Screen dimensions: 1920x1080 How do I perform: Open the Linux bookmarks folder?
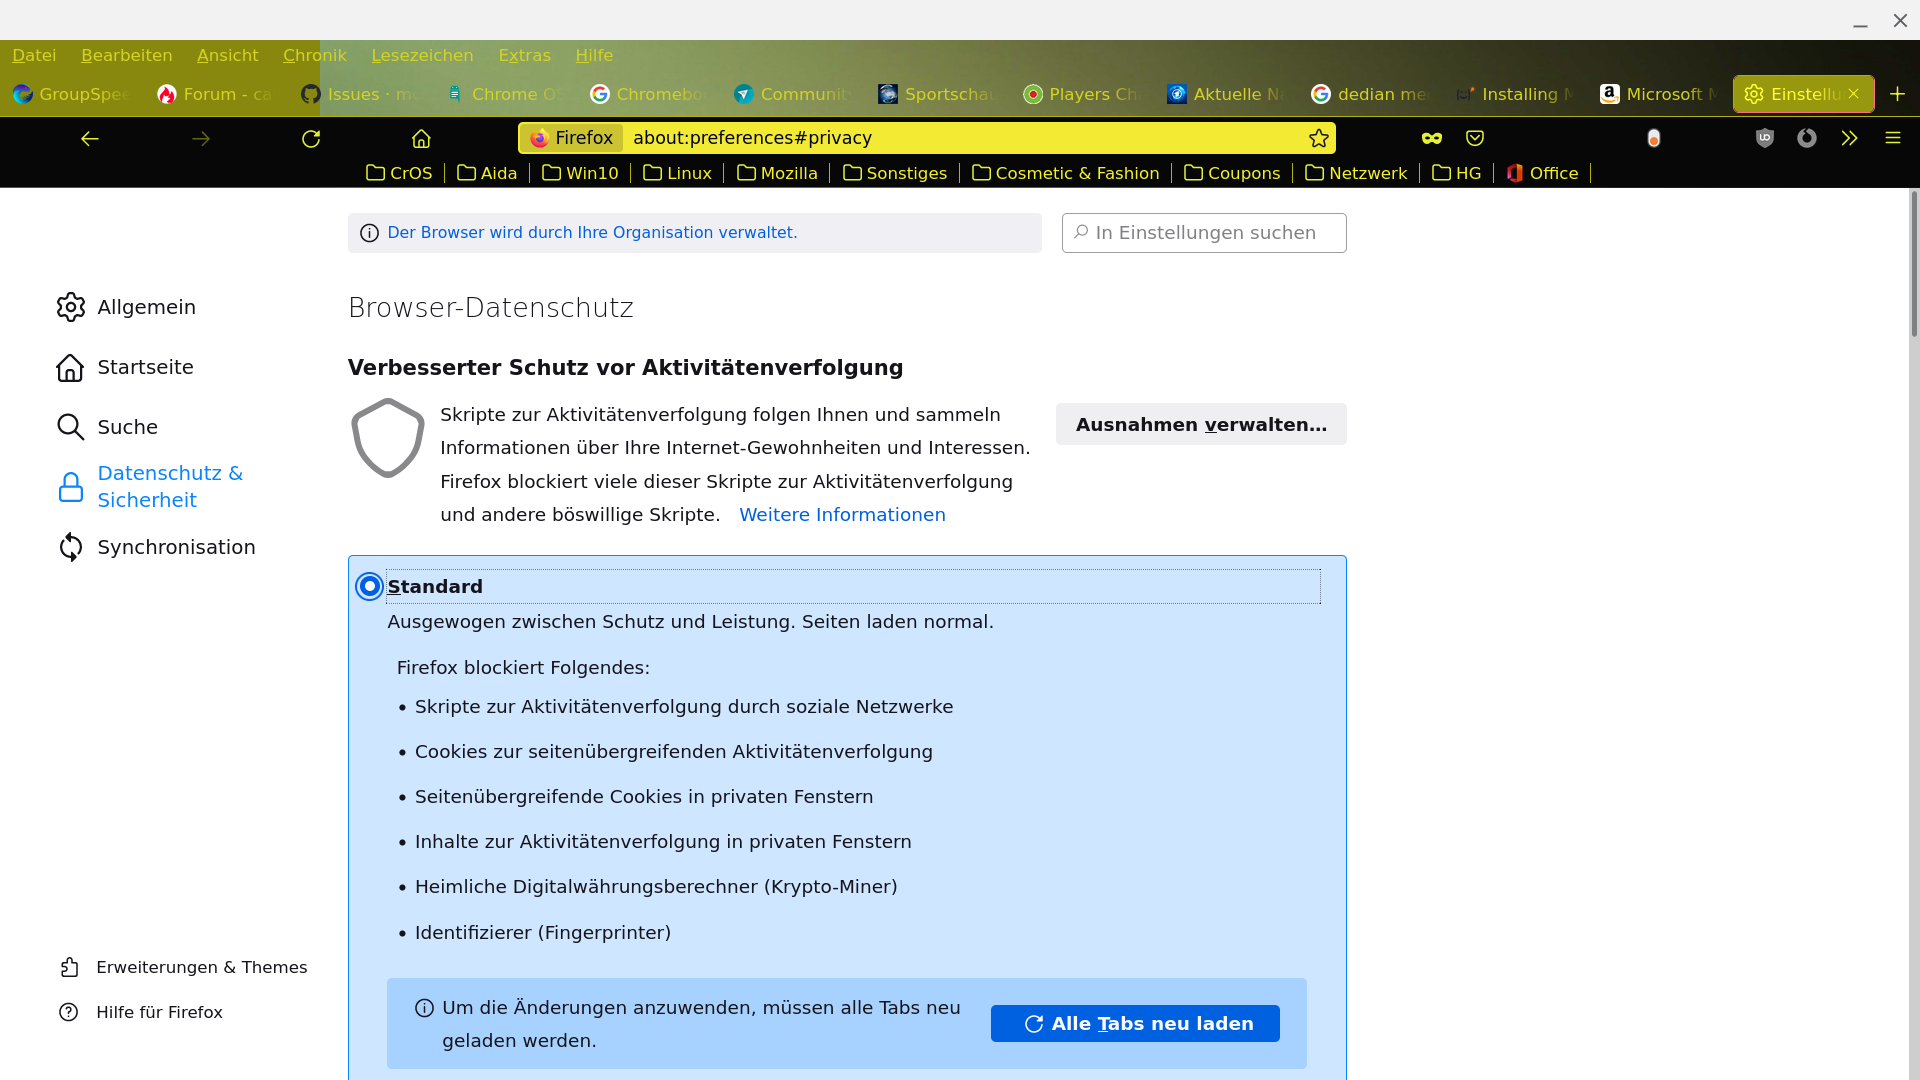[678, 173]
